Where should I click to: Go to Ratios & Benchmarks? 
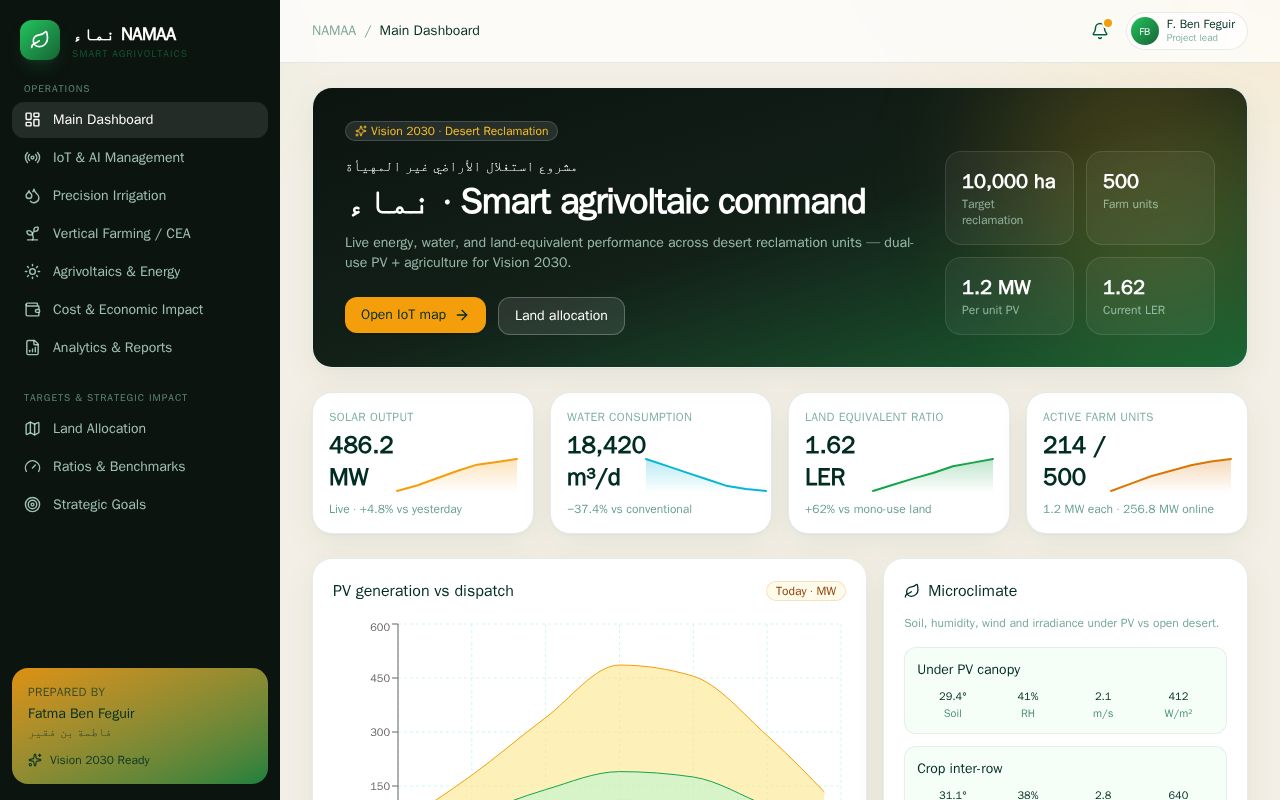140,466
